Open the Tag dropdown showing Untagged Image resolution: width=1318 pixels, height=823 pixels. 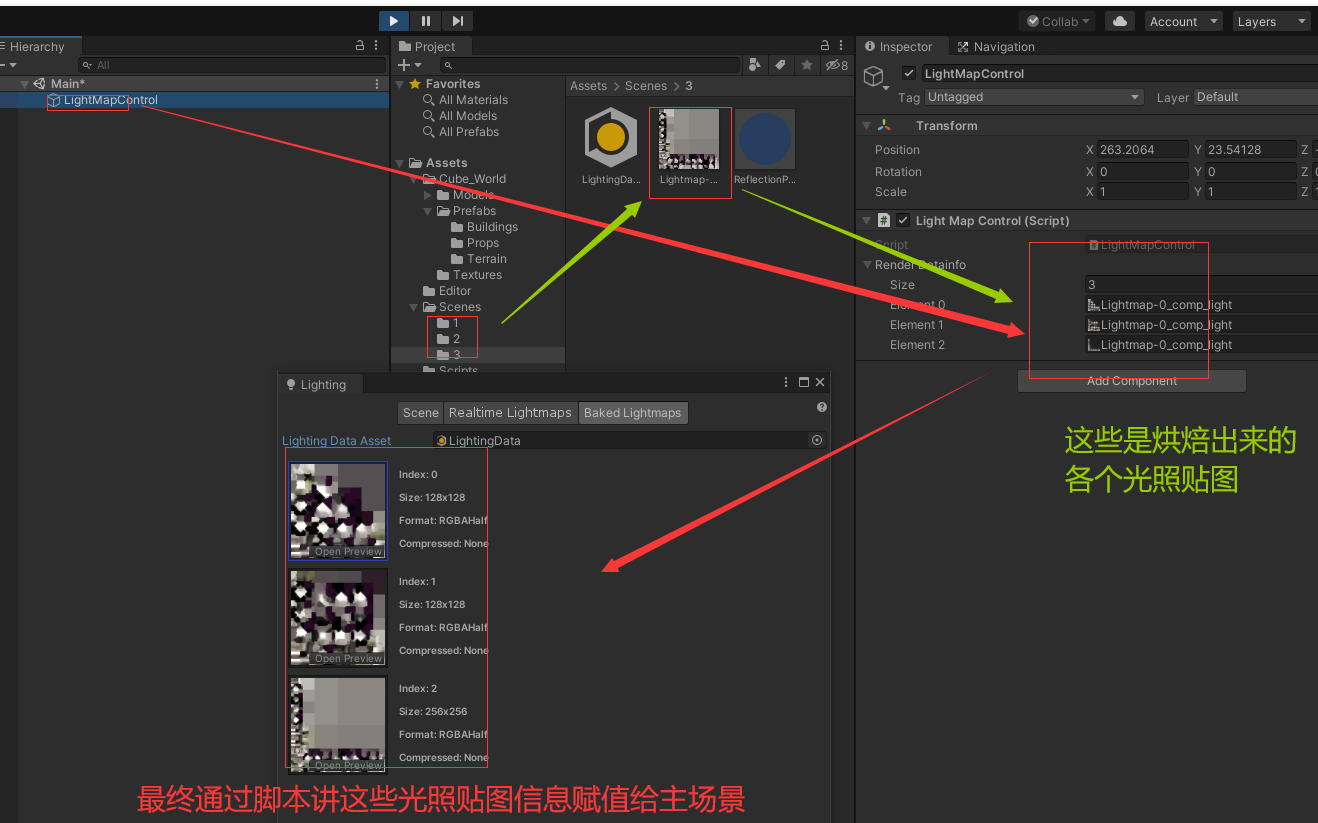coord(1033,97)
